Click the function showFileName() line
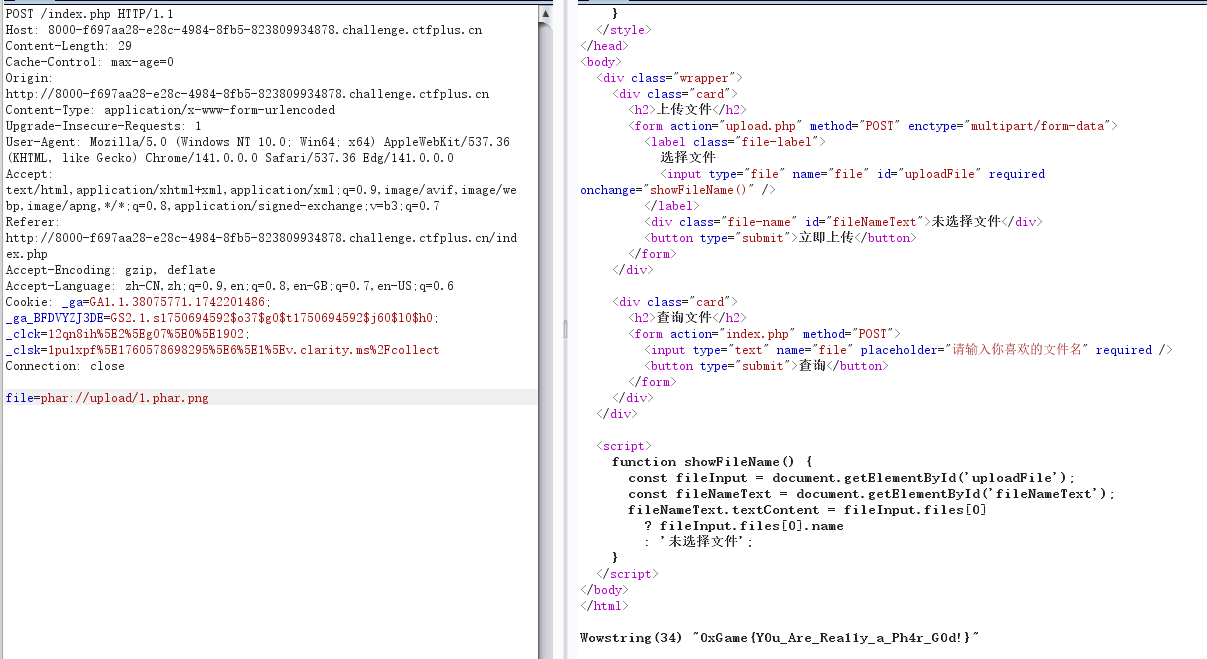 tap(711, 462)
